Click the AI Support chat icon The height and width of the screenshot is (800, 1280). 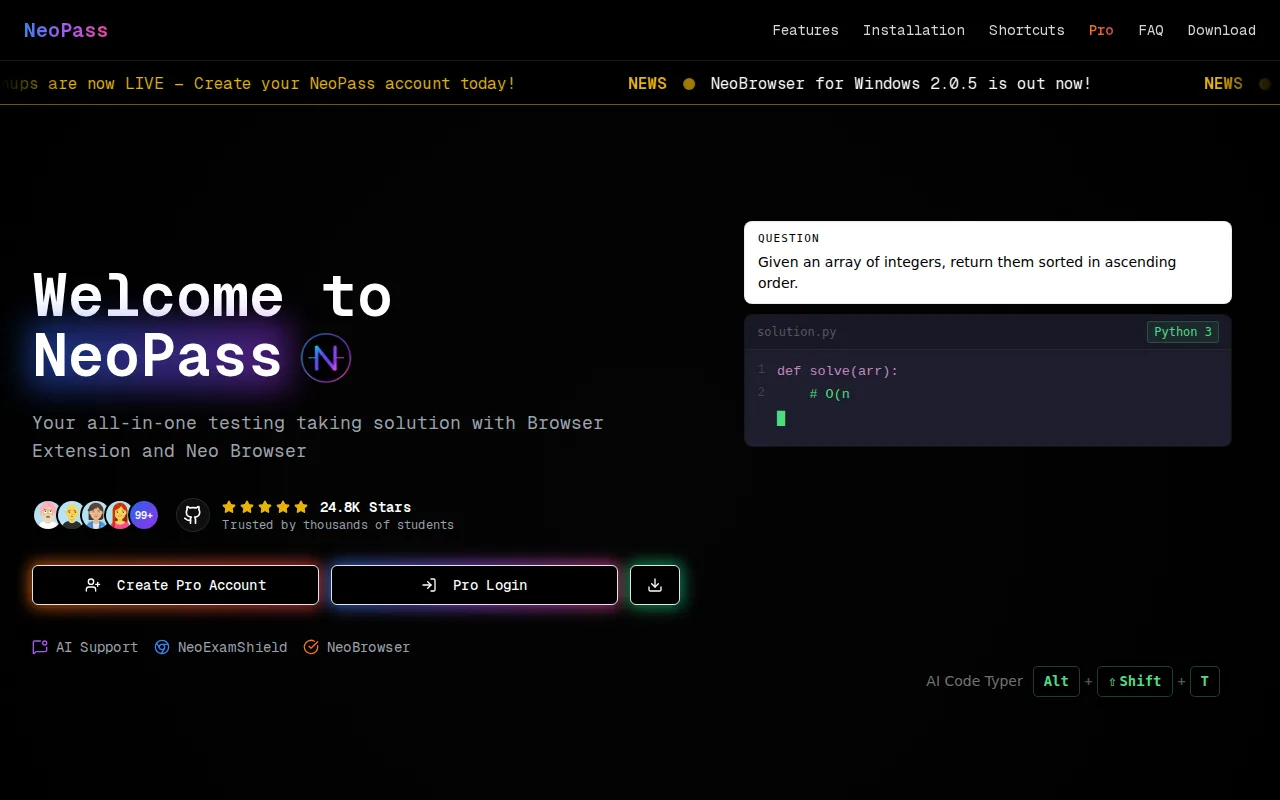[40, 647]
